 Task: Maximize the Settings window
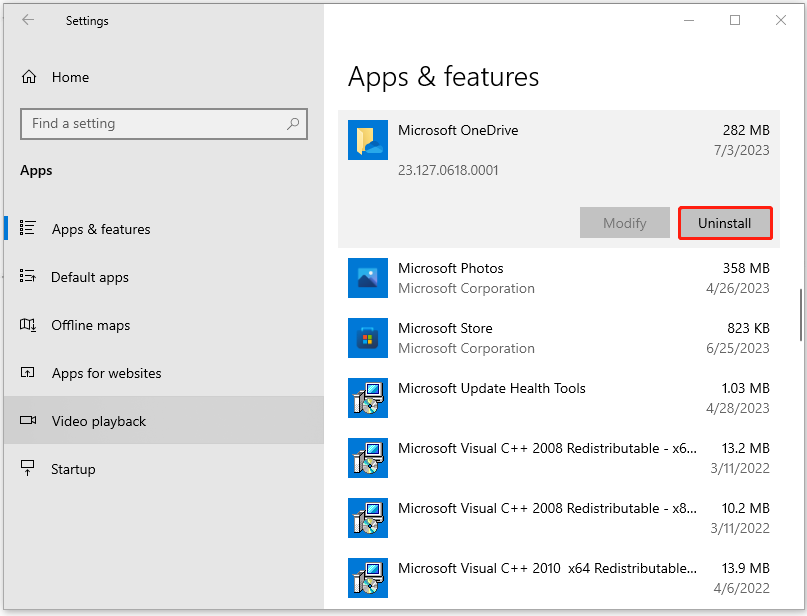coord(735,20)
